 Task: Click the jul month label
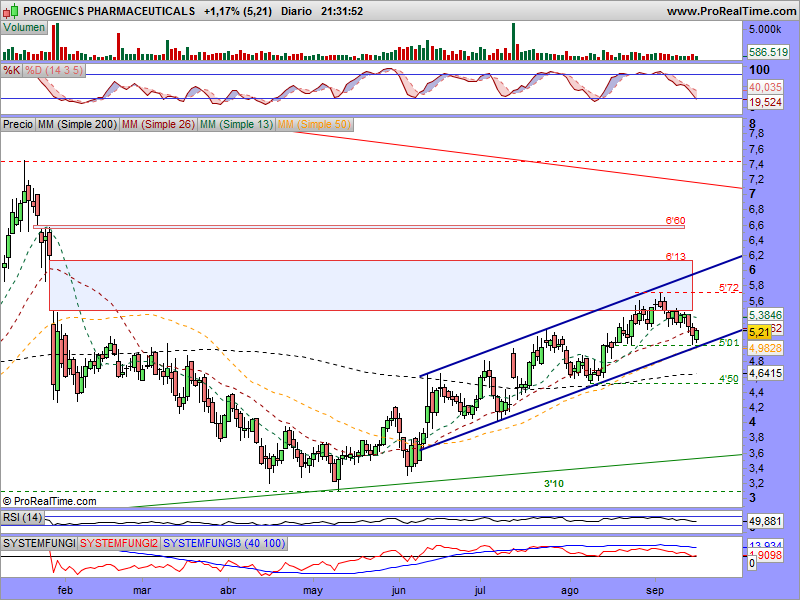[480, 590]
